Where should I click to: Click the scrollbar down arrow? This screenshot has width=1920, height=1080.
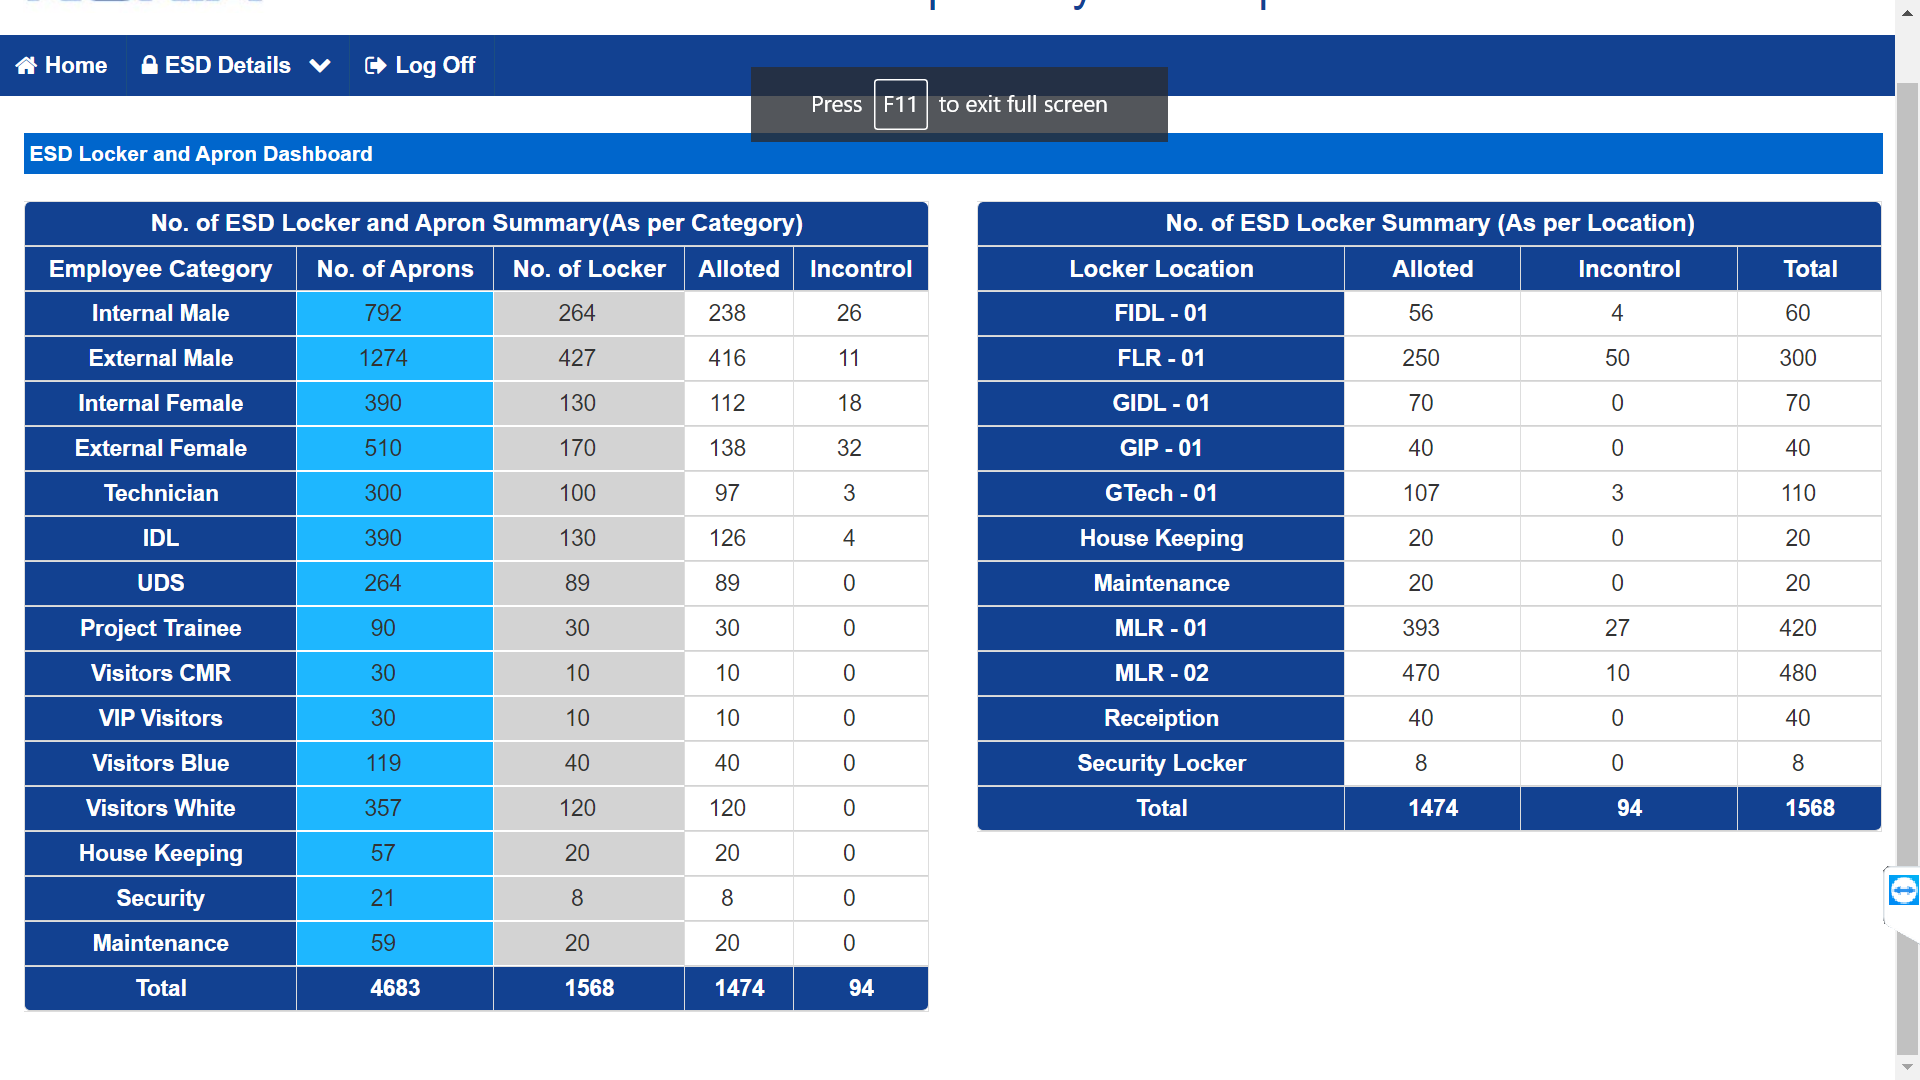(1907, 1068)
